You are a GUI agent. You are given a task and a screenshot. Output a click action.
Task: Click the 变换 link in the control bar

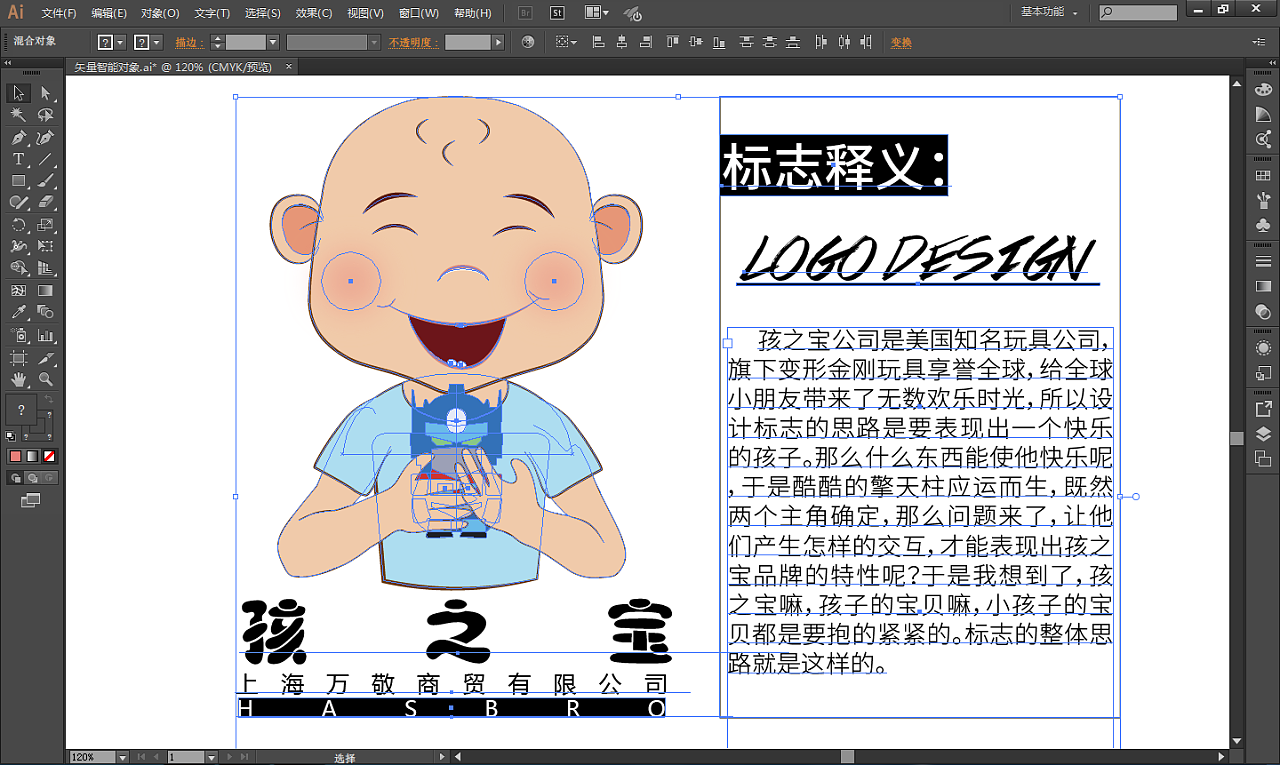(x=899, y=42)
